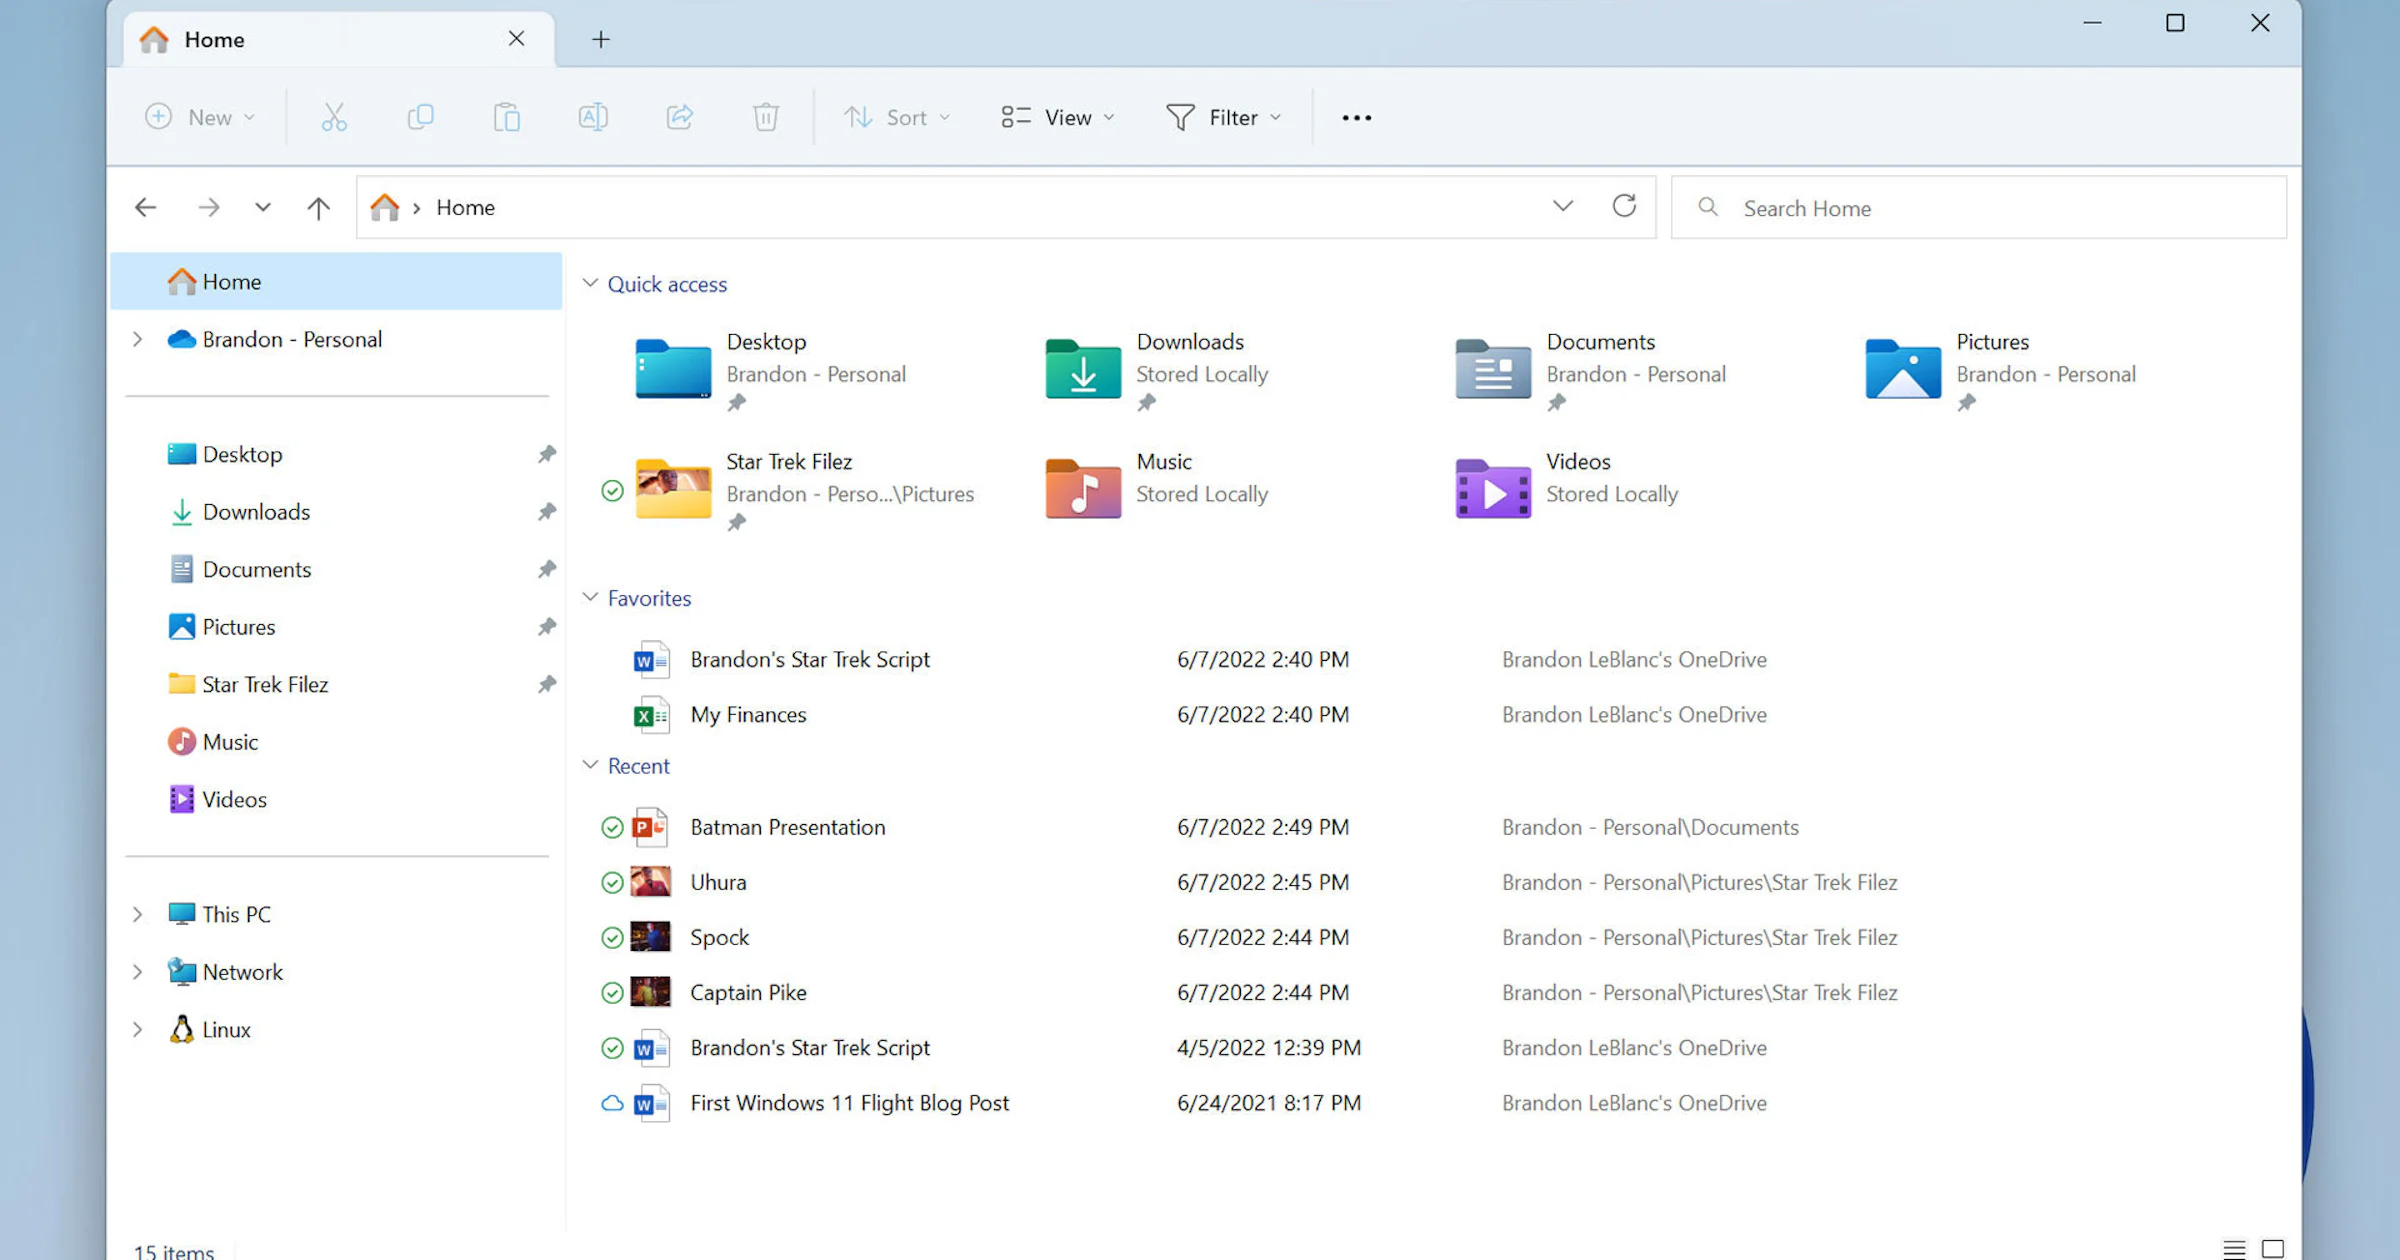Click the Share icon in toolbar

[680, 118]
